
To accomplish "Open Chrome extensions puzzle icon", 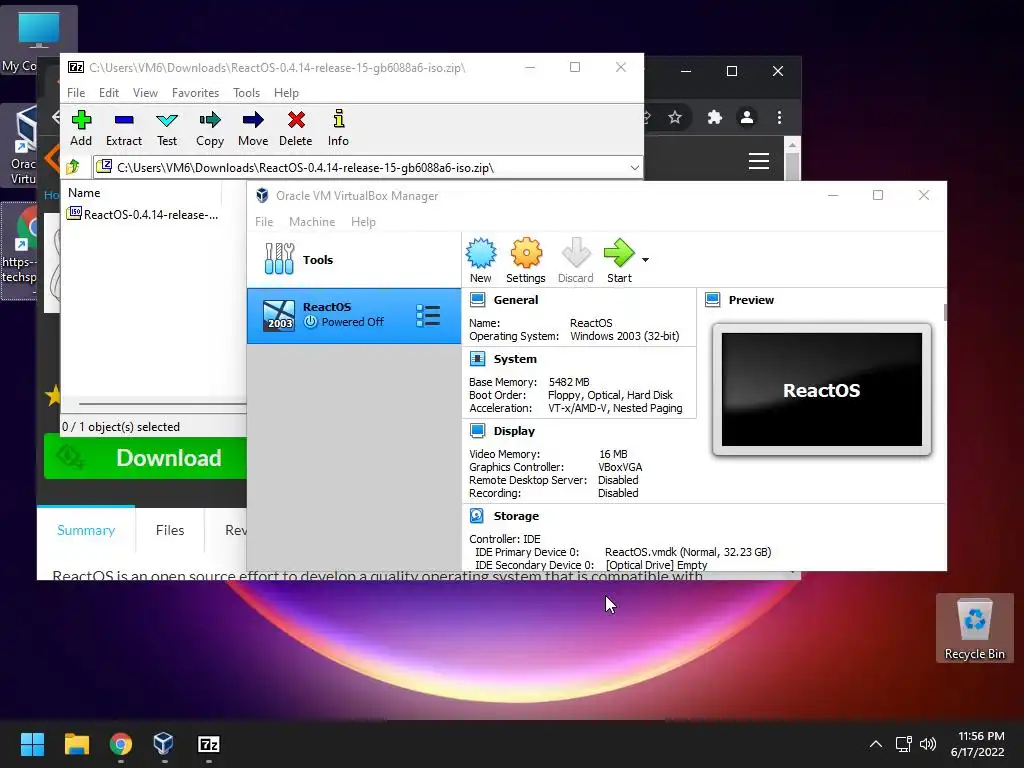I will [715, 118].
